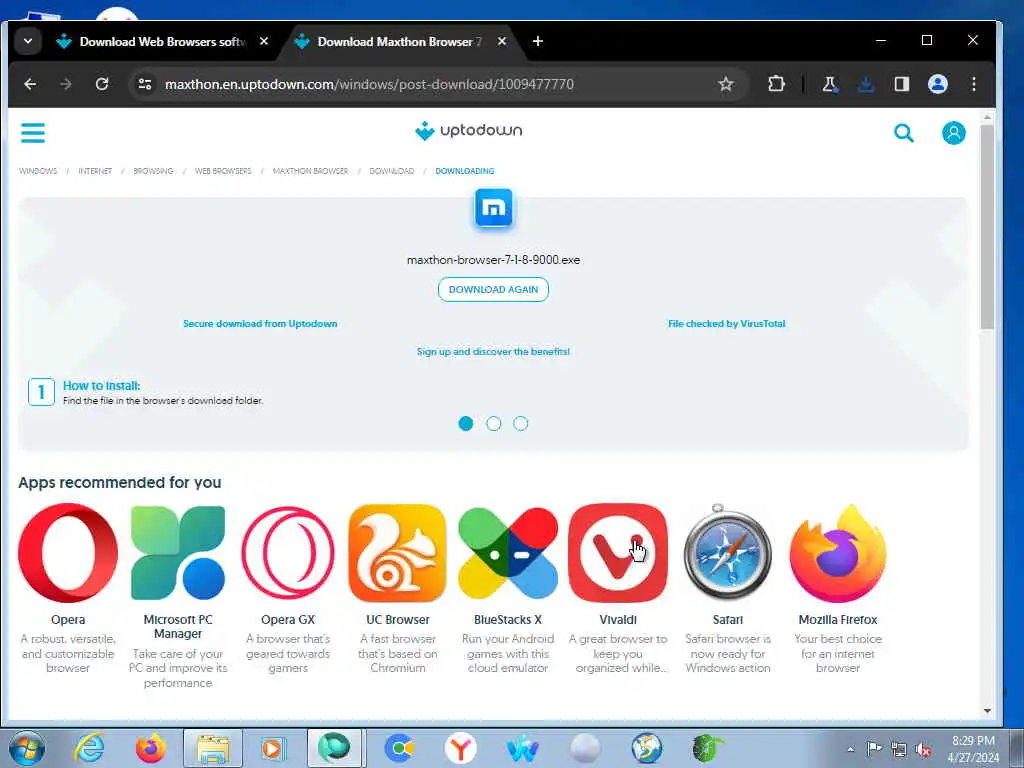Click the Maxthon browser app icon
Viewport: 1024px width, 768px height.
494,208
